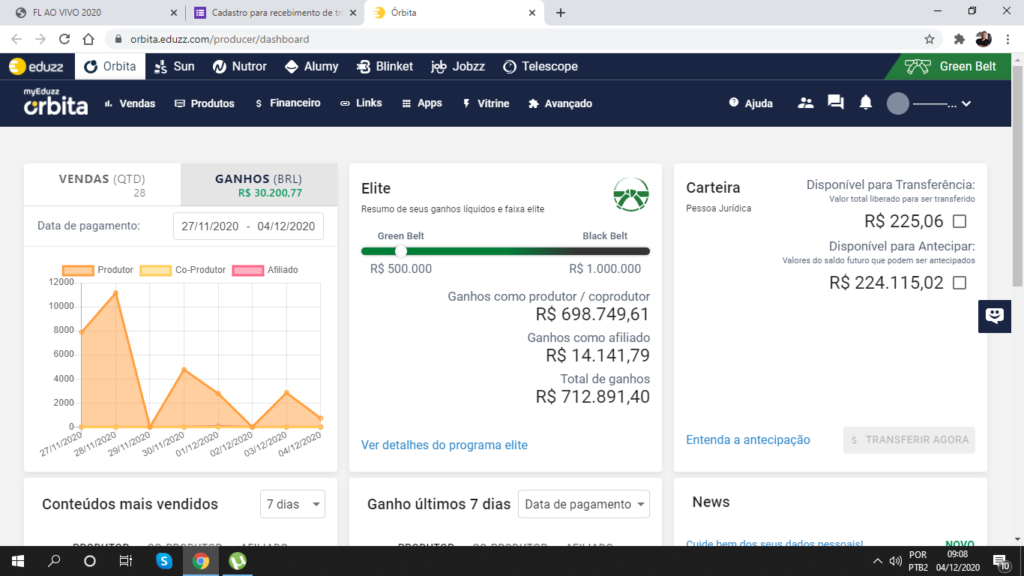Open the Telescope app
The image size is (1024, 576).
pos(540,67)
